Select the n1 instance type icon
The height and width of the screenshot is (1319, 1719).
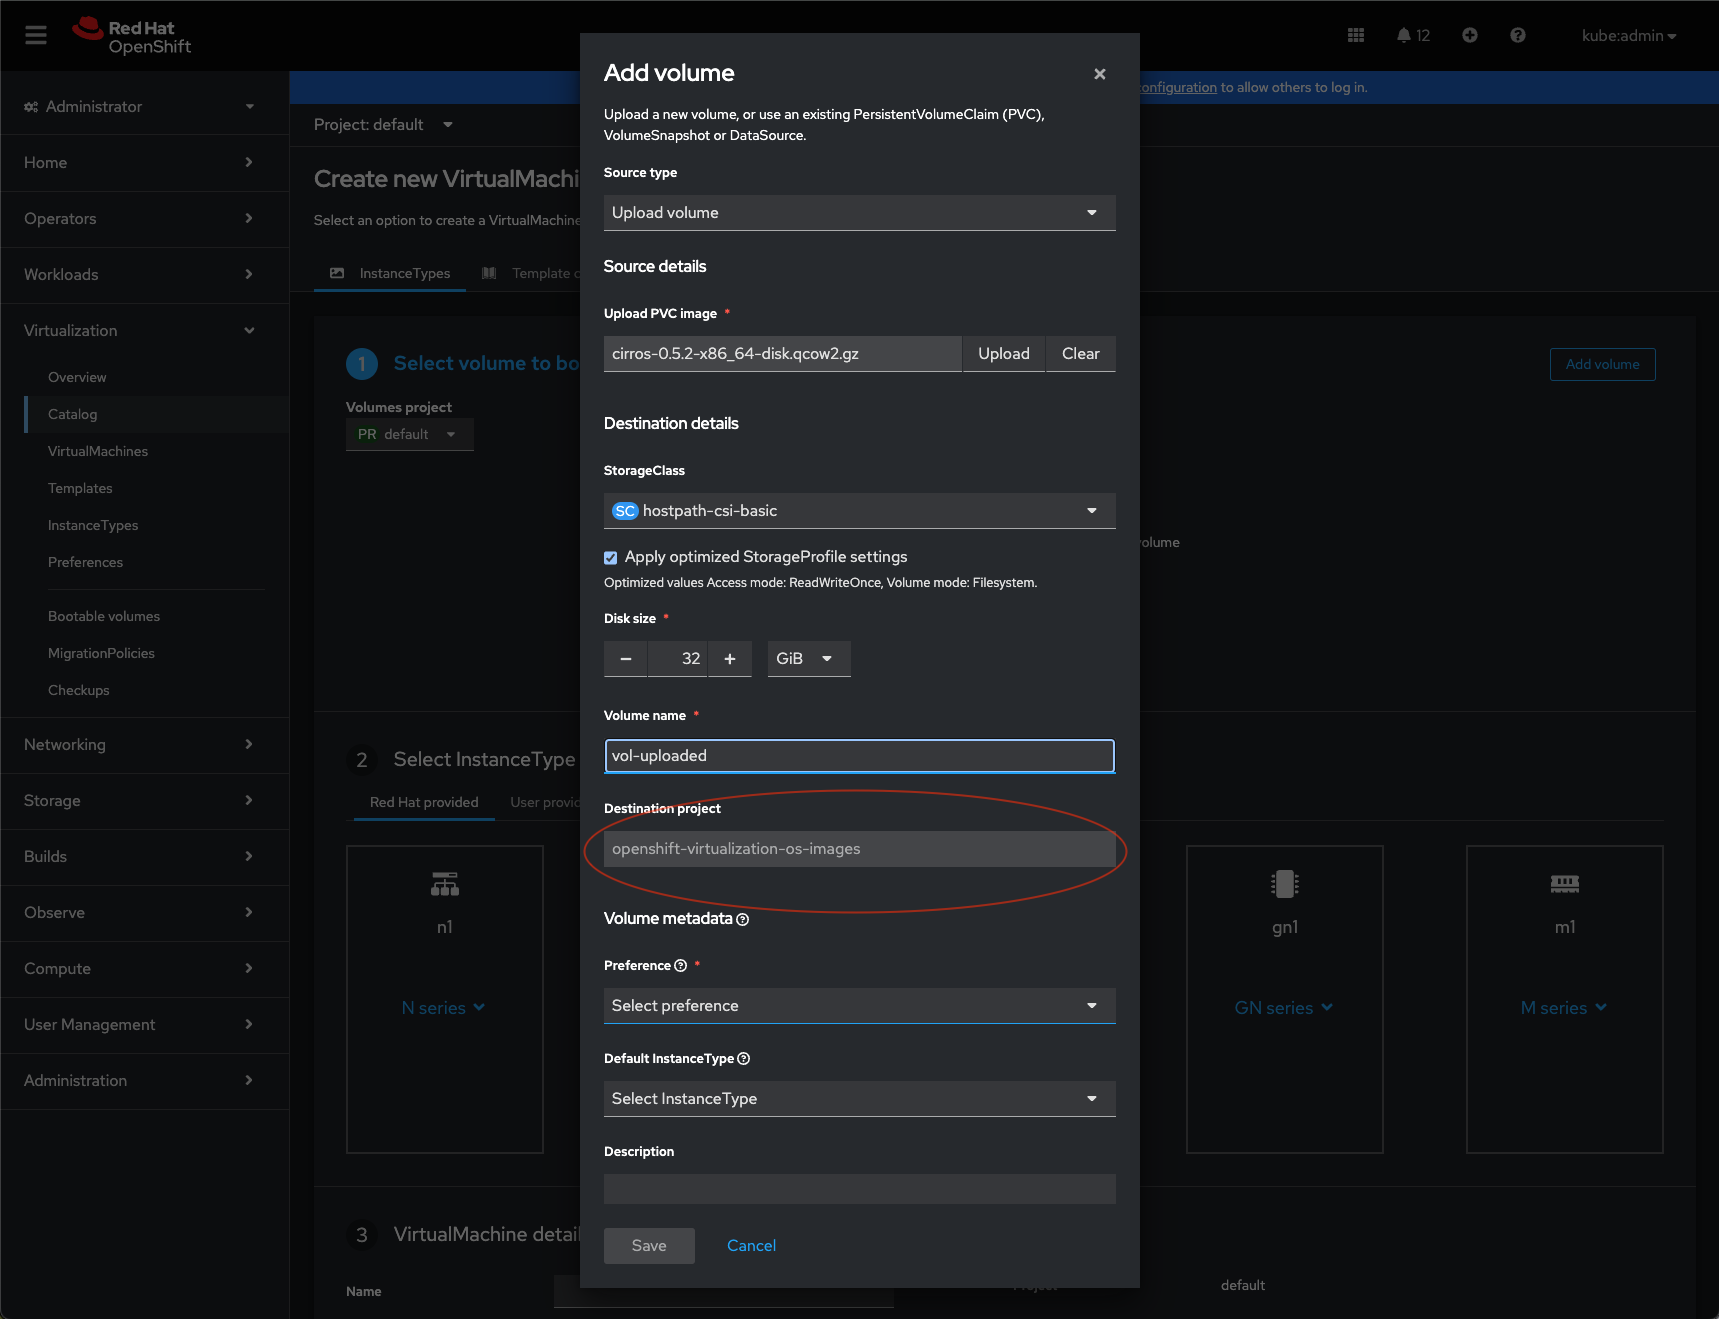click(445, 884)
